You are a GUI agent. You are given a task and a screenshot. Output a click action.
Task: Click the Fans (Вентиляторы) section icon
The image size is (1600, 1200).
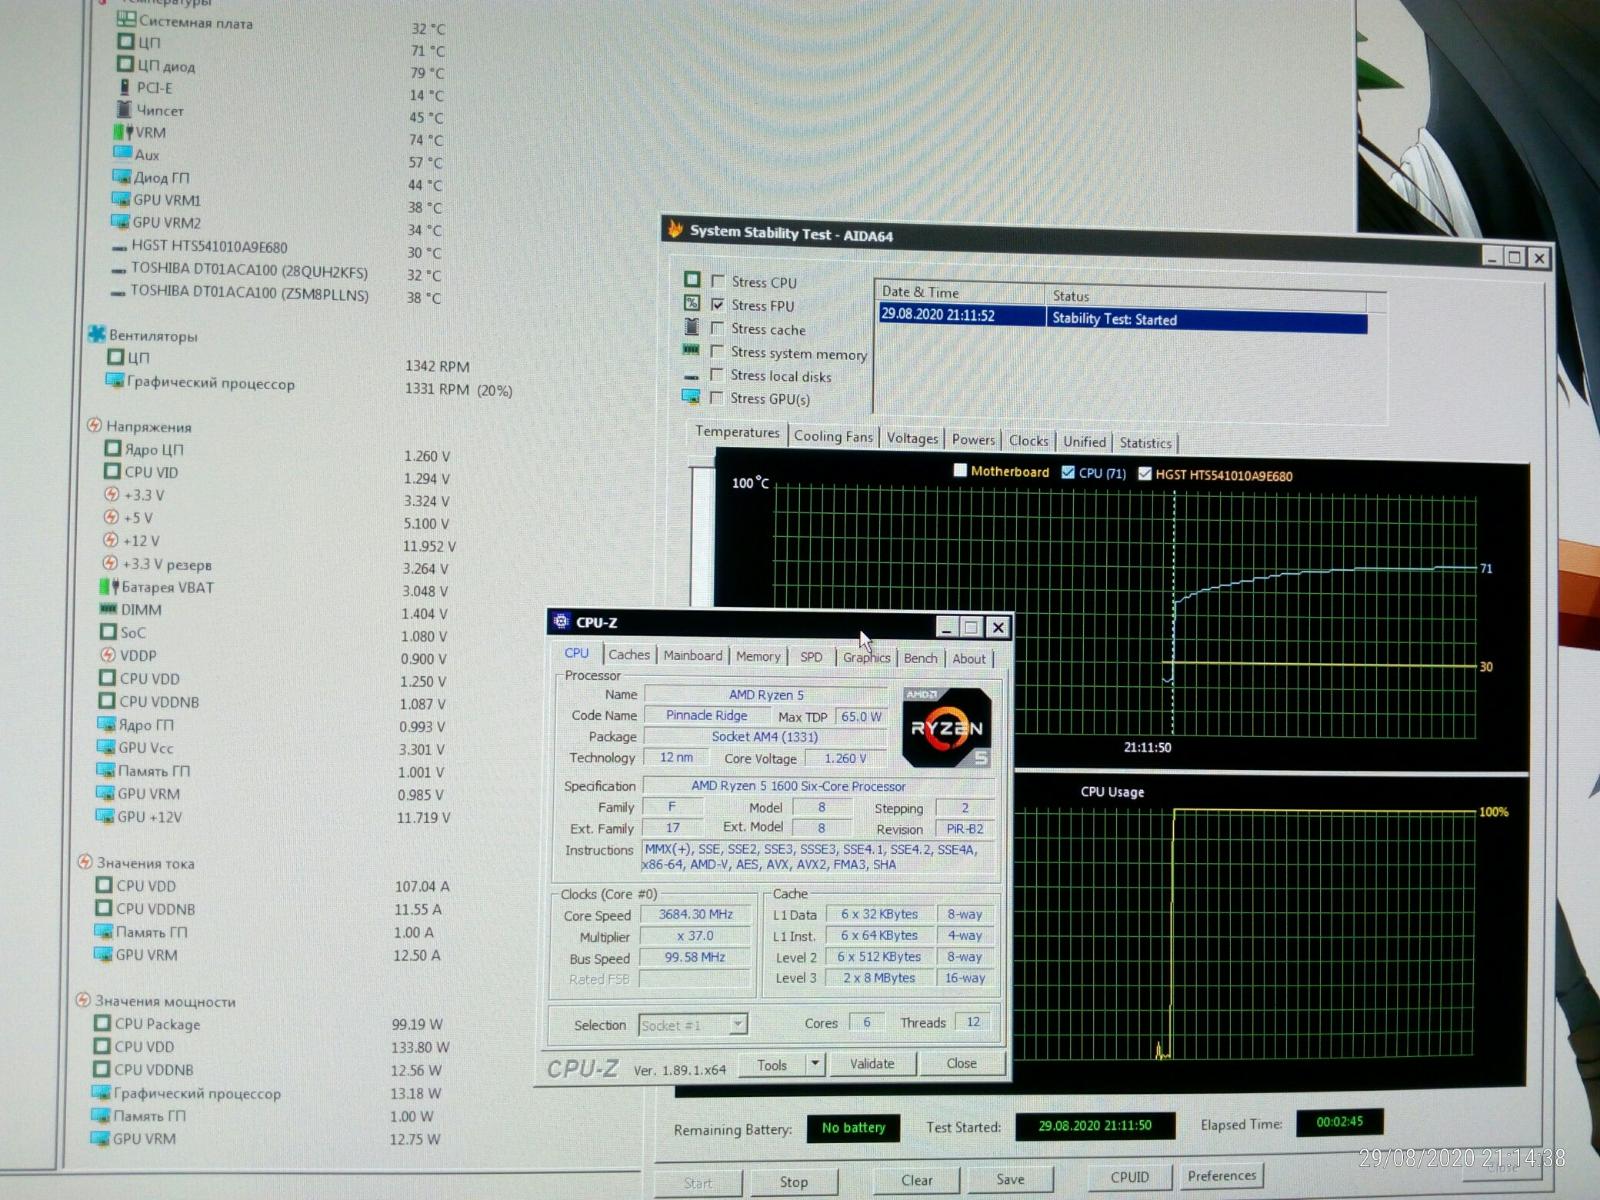[x=96, y=335]
